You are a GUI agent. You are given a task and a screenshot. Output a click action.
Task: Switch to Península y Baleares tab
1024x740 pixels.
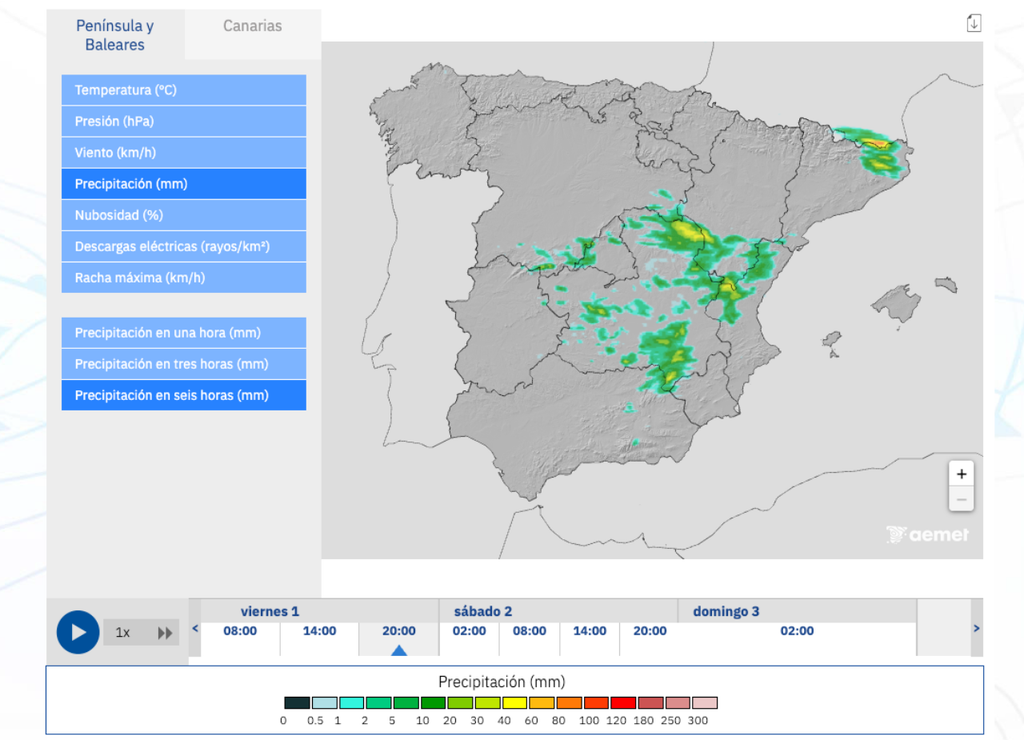(x=115, y=35)
